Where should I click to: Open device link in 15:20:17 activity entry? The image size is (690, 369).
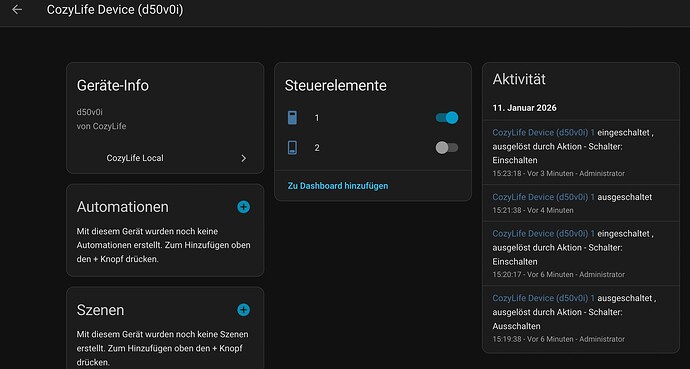543,234
